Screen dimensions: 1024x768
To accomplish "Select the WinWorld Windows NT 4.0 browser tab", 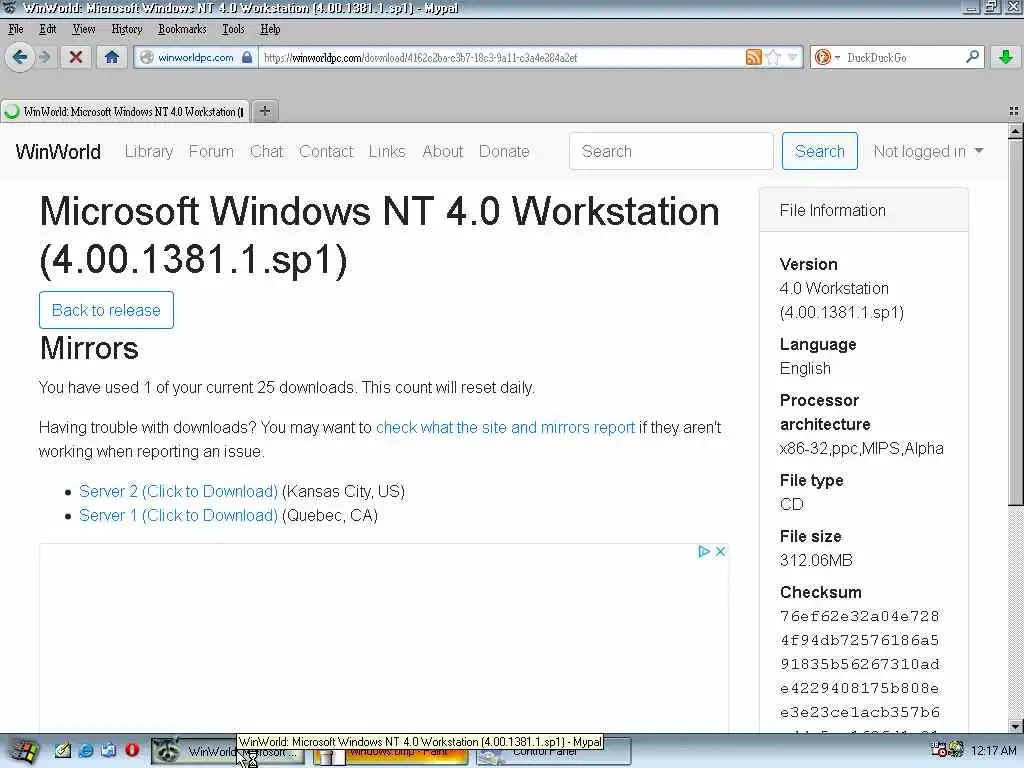I will [x=125, y=112].
